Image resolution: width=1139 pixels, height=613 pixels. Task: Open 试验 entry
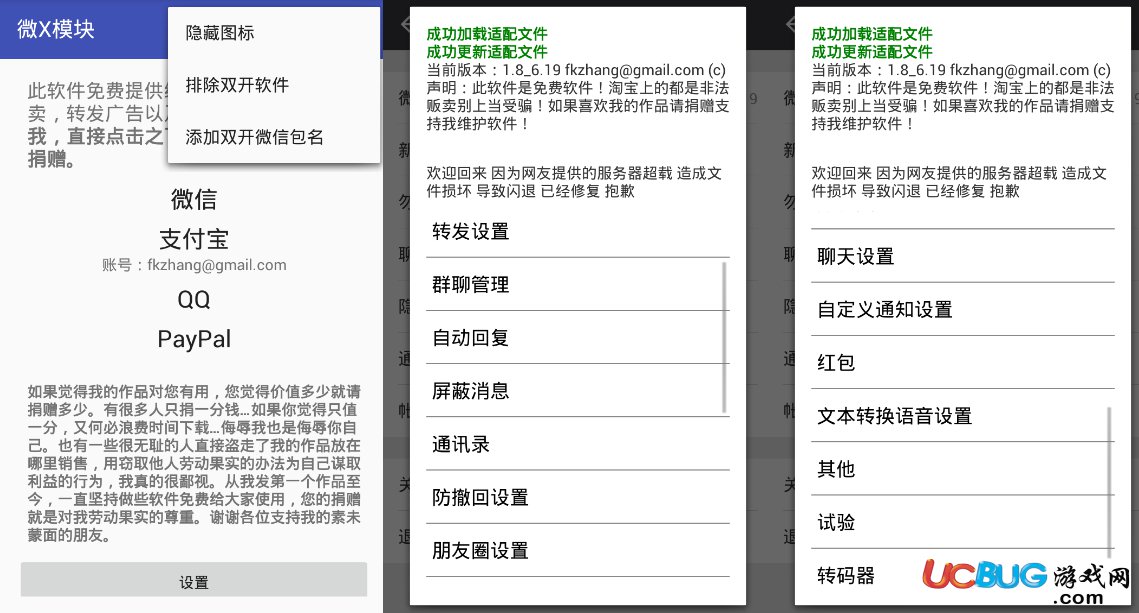(962, 522)
